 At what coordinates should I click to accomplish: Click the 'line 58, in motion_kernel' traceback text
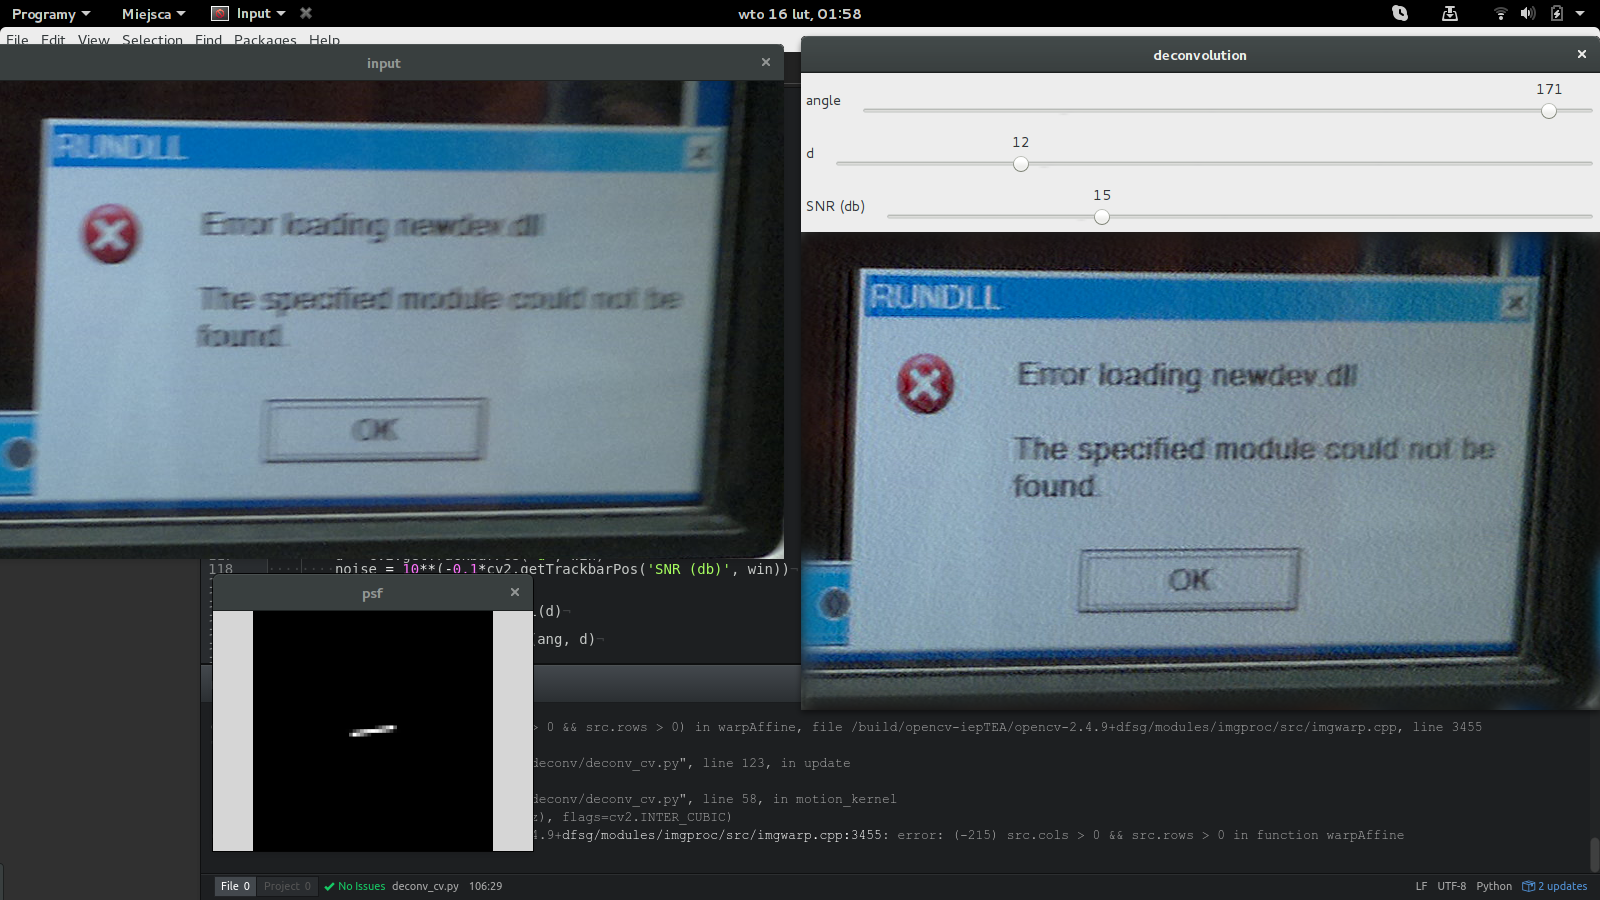tap(799, 799)
